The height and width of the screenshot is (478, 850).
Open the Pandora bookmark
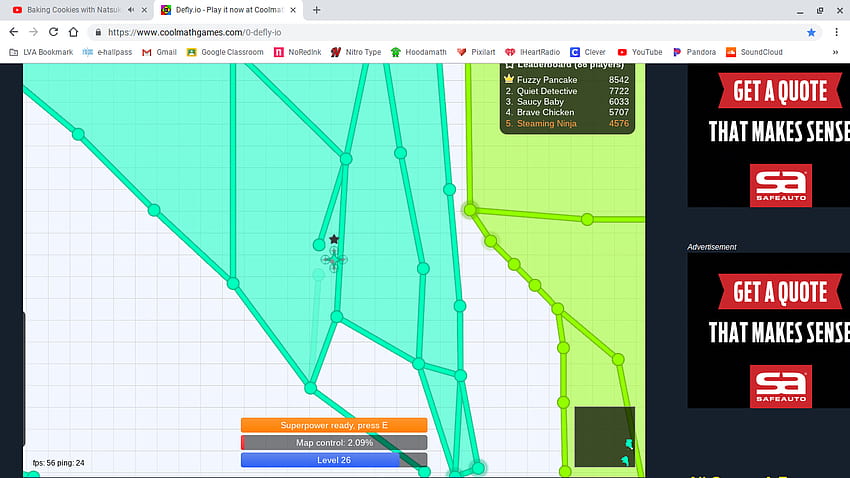tap(694, 52)
